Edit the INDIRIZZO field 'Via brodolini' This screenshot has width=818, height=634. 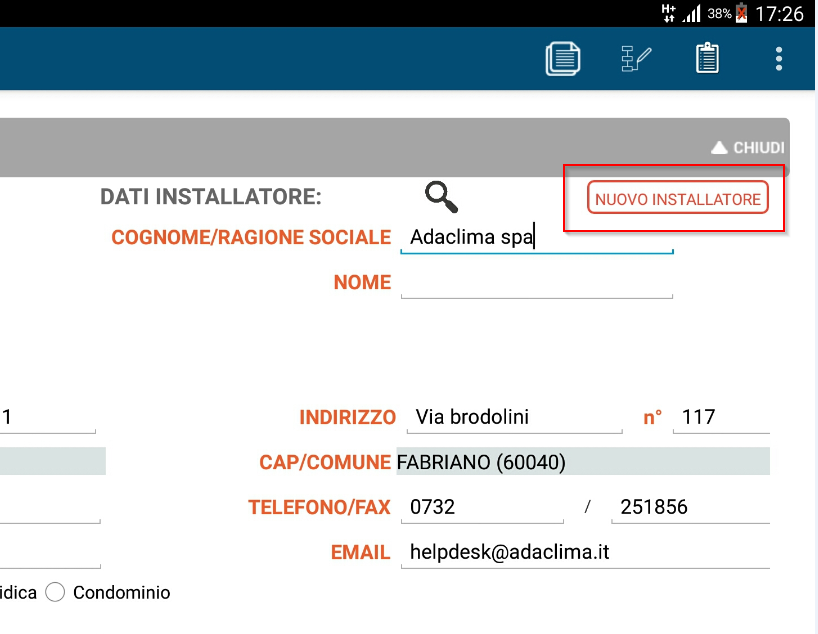click(x=514, y=417)
